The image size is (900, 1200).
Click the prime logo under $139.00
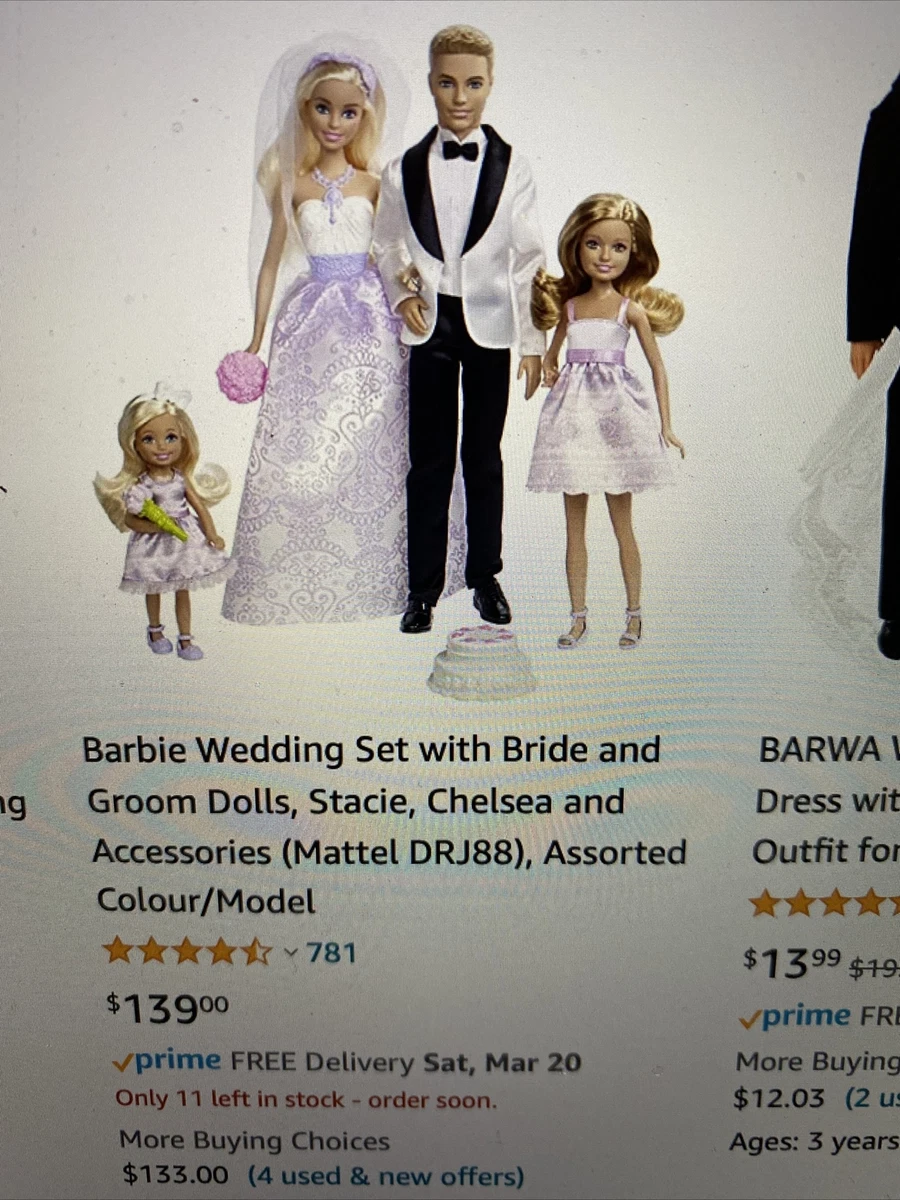pos(167,1062)
